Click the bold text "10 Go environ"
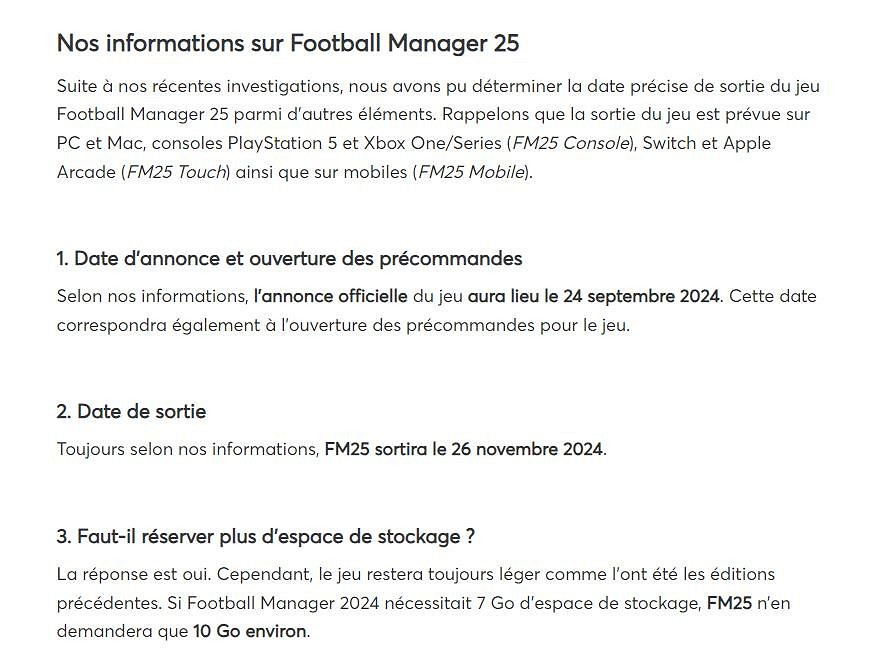The height and width of the screenshot is (650, 896). pyautogui.click(x=251, y=632)
